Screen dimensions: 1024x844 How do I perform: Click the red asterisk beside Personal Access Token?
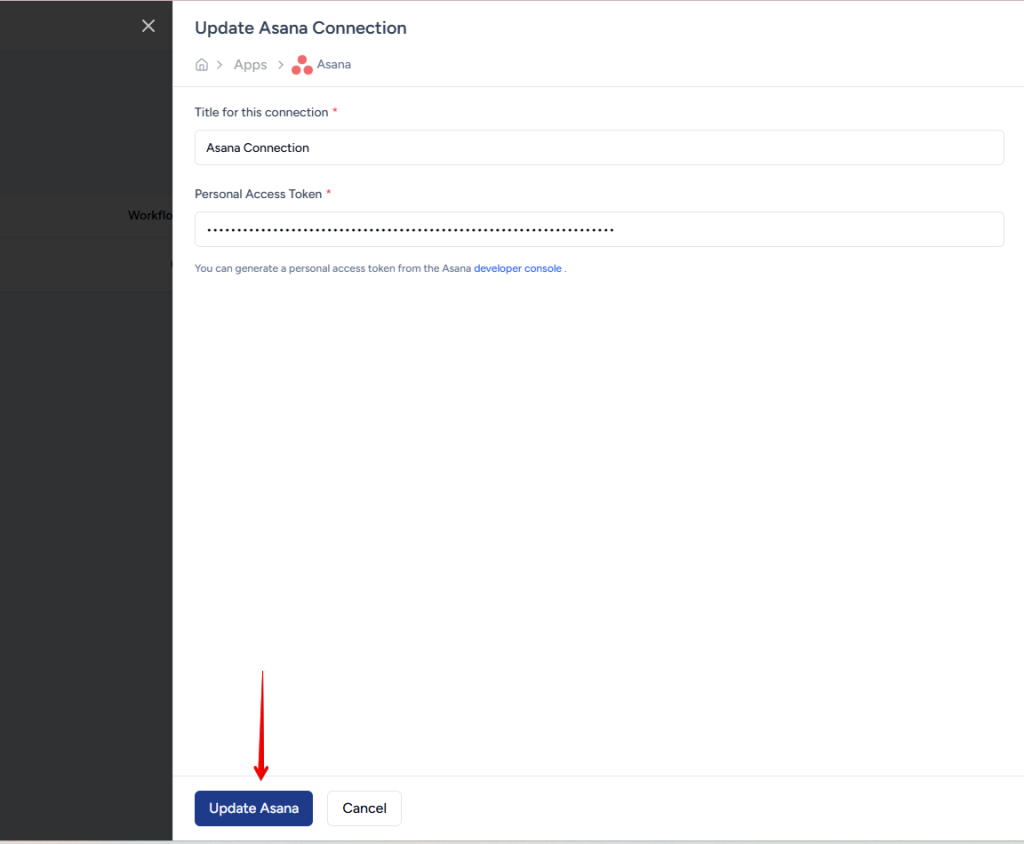click(x=329, y=193)
